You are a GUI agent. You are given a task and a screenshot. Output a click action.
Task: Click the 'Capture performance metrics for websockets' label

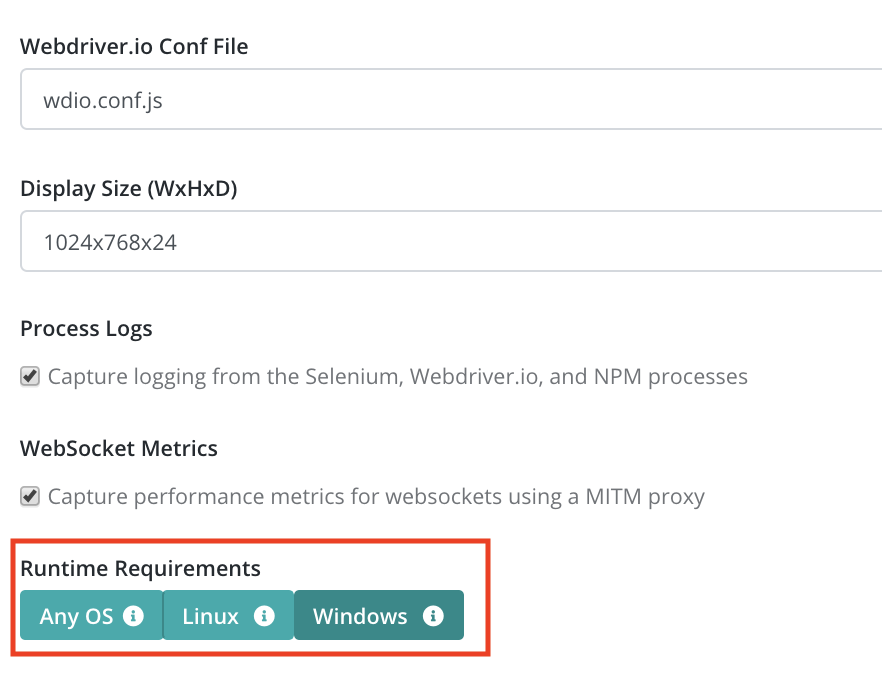[x=376, y=497]
